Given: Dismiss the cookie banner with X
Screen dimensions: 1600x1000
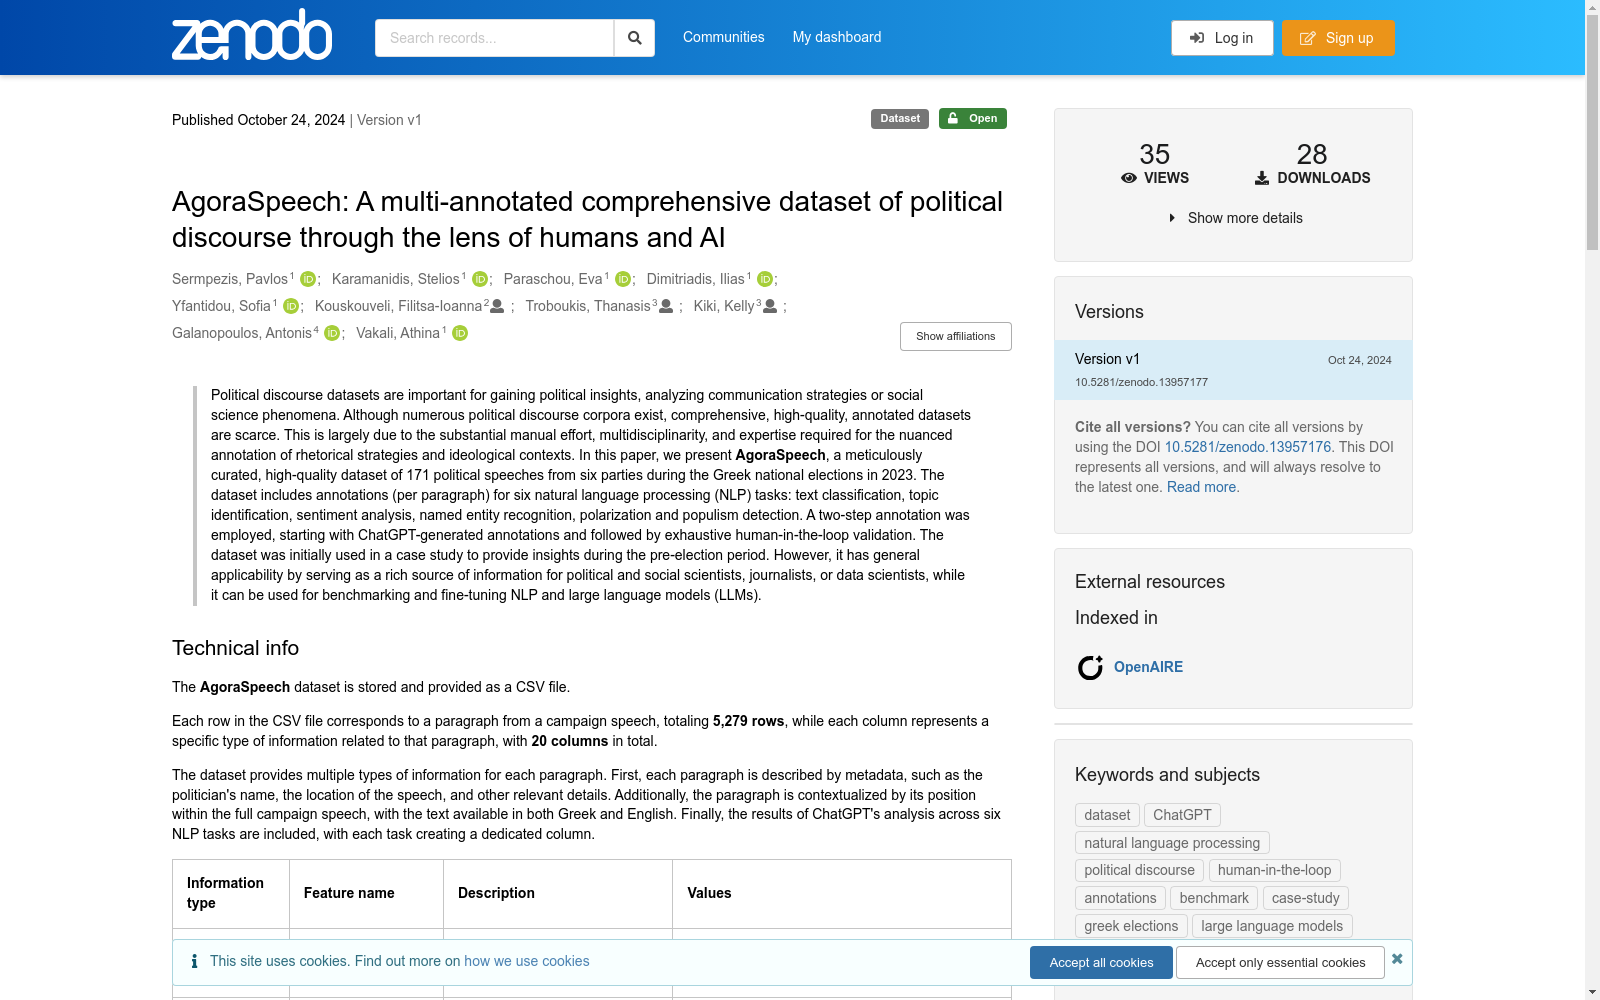Looking at the screenshot, I should click(x=1397, y=959).
